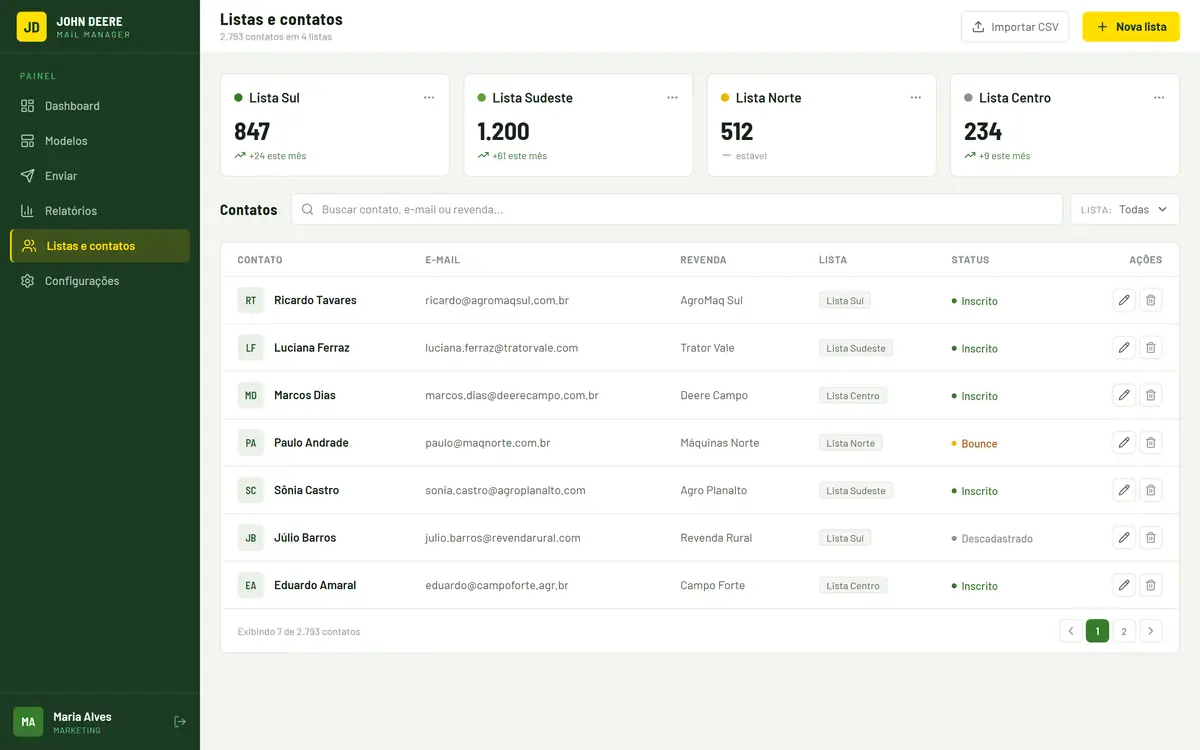Viewport: 1200px width, 750px height.
Task: Edit the Paulo Andrade contact
Action: 1124,443
